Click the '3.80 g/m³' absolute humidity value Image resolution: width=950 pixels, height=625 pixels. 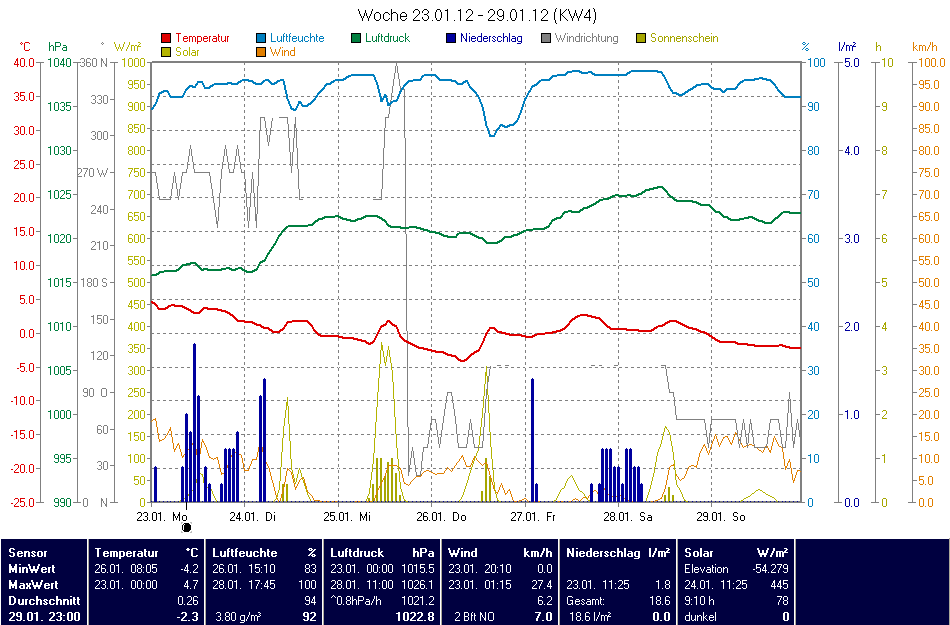pos(237,617)
